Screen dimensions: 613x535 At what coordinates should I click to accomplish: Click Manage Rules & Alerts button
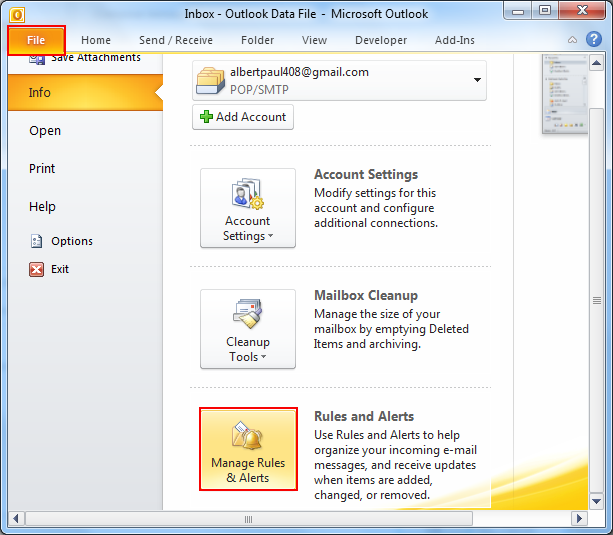[248, 449]
